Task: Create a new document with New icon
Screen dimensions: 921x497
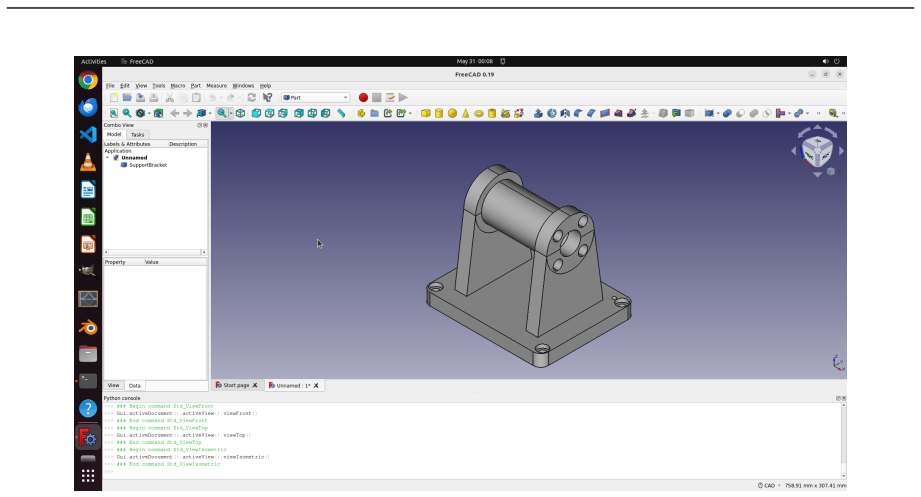Action: [x=114, y=98]
